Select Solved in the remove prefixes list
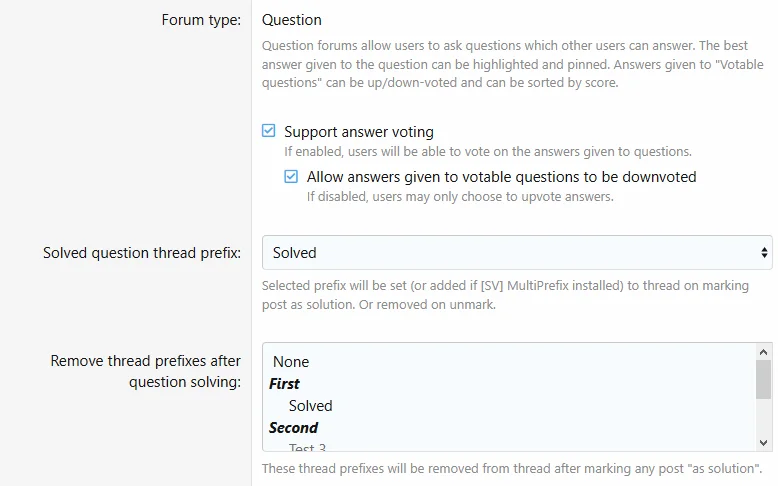Screen dimensions: 778x486 click(x=310, y=406)
